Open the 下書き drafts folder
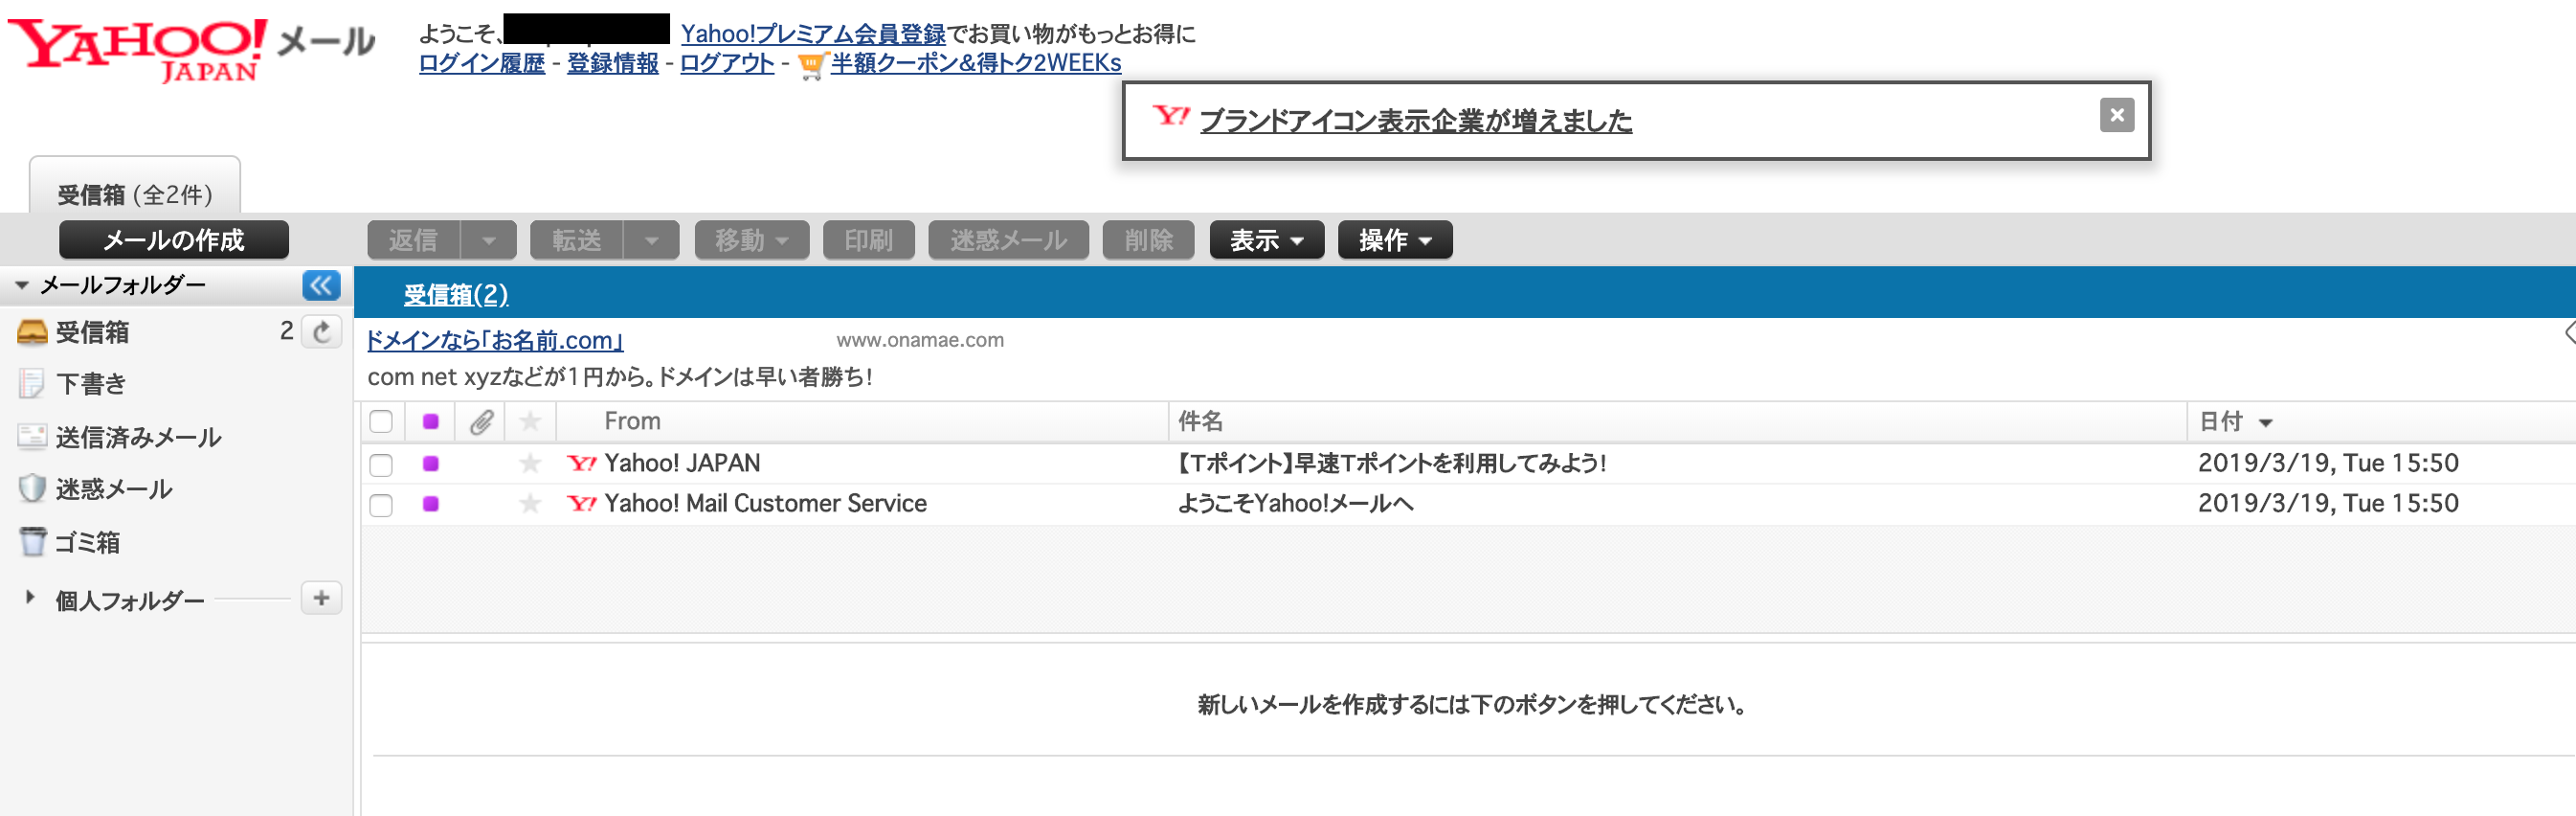2576x816 pixels. click(x=92, y=383)
